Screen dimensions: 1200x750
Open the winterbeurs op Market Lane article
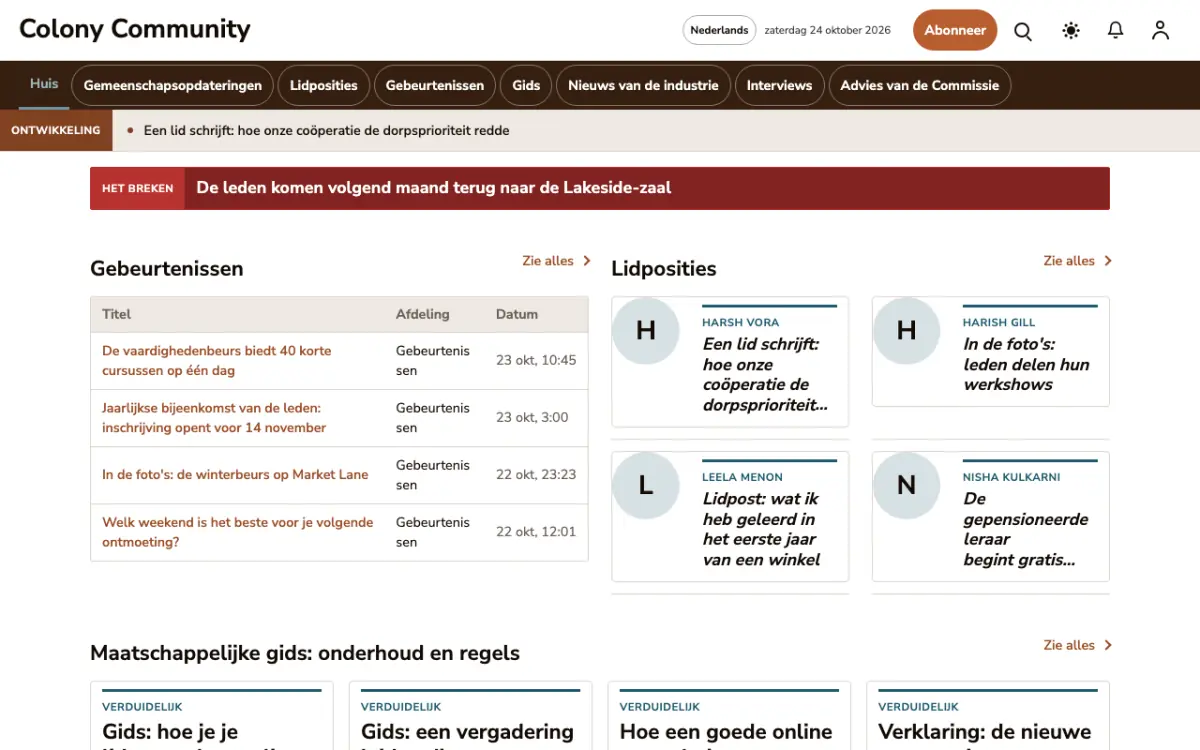click(x=235, y=474)
